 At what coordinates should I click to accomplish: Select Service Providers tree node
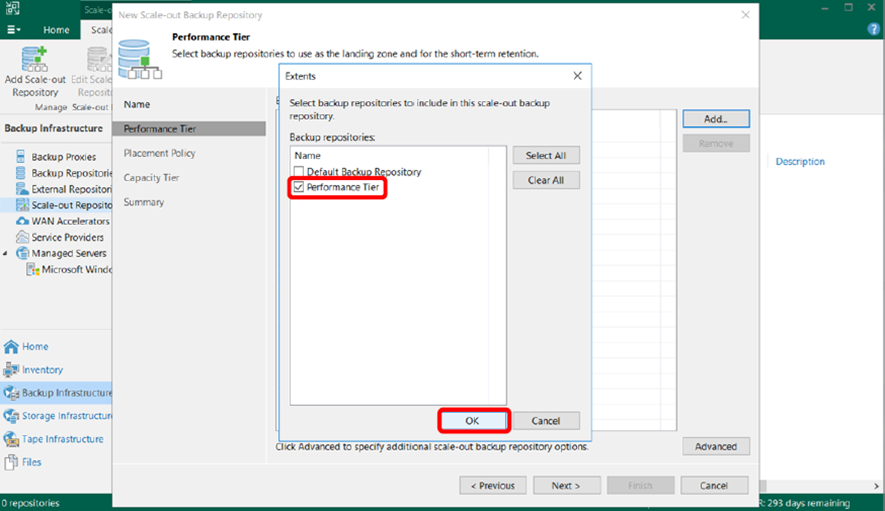pos(68,237)
